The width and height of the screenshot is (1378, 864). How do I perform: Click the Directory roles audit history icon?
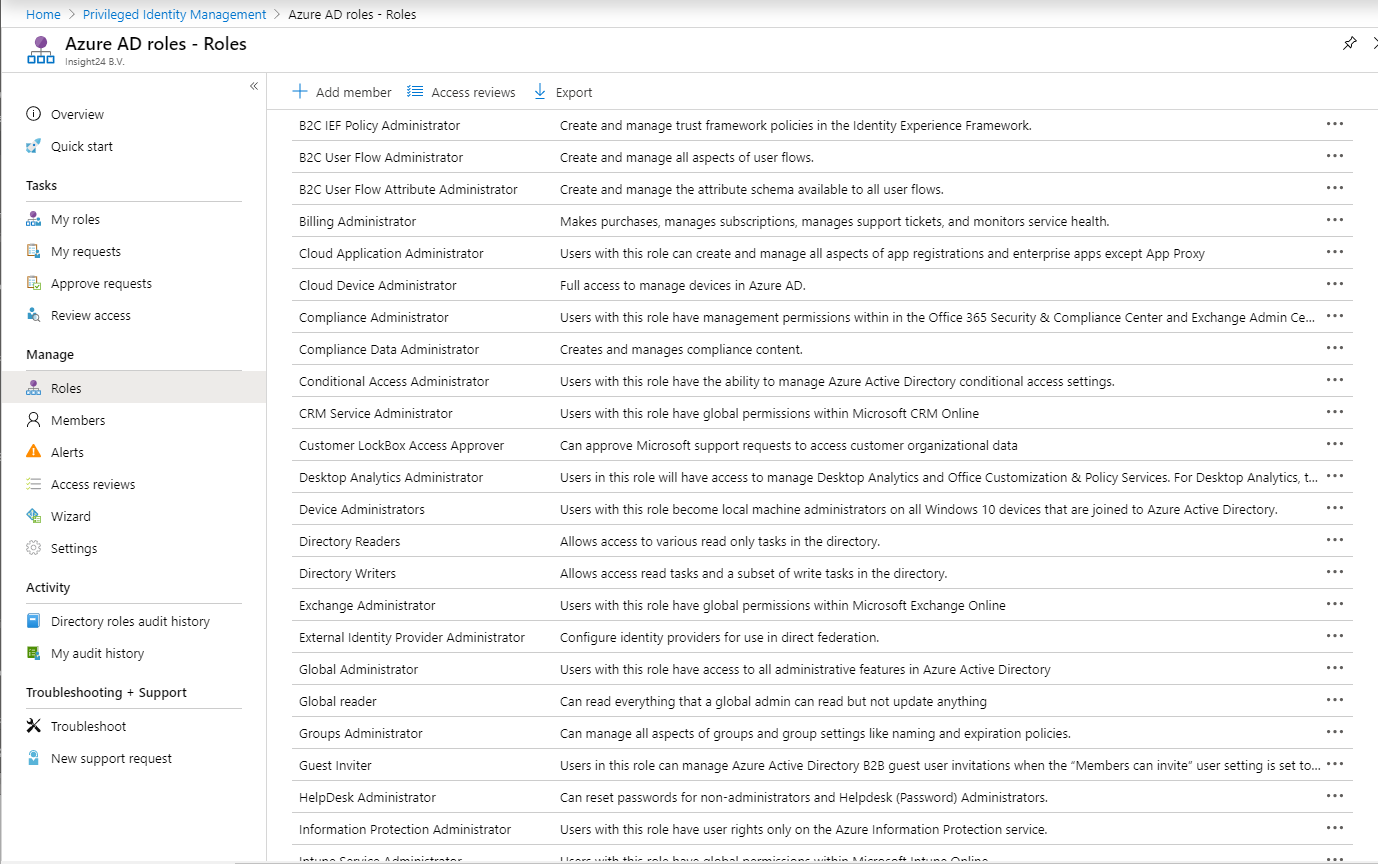(x=34, y=621)
